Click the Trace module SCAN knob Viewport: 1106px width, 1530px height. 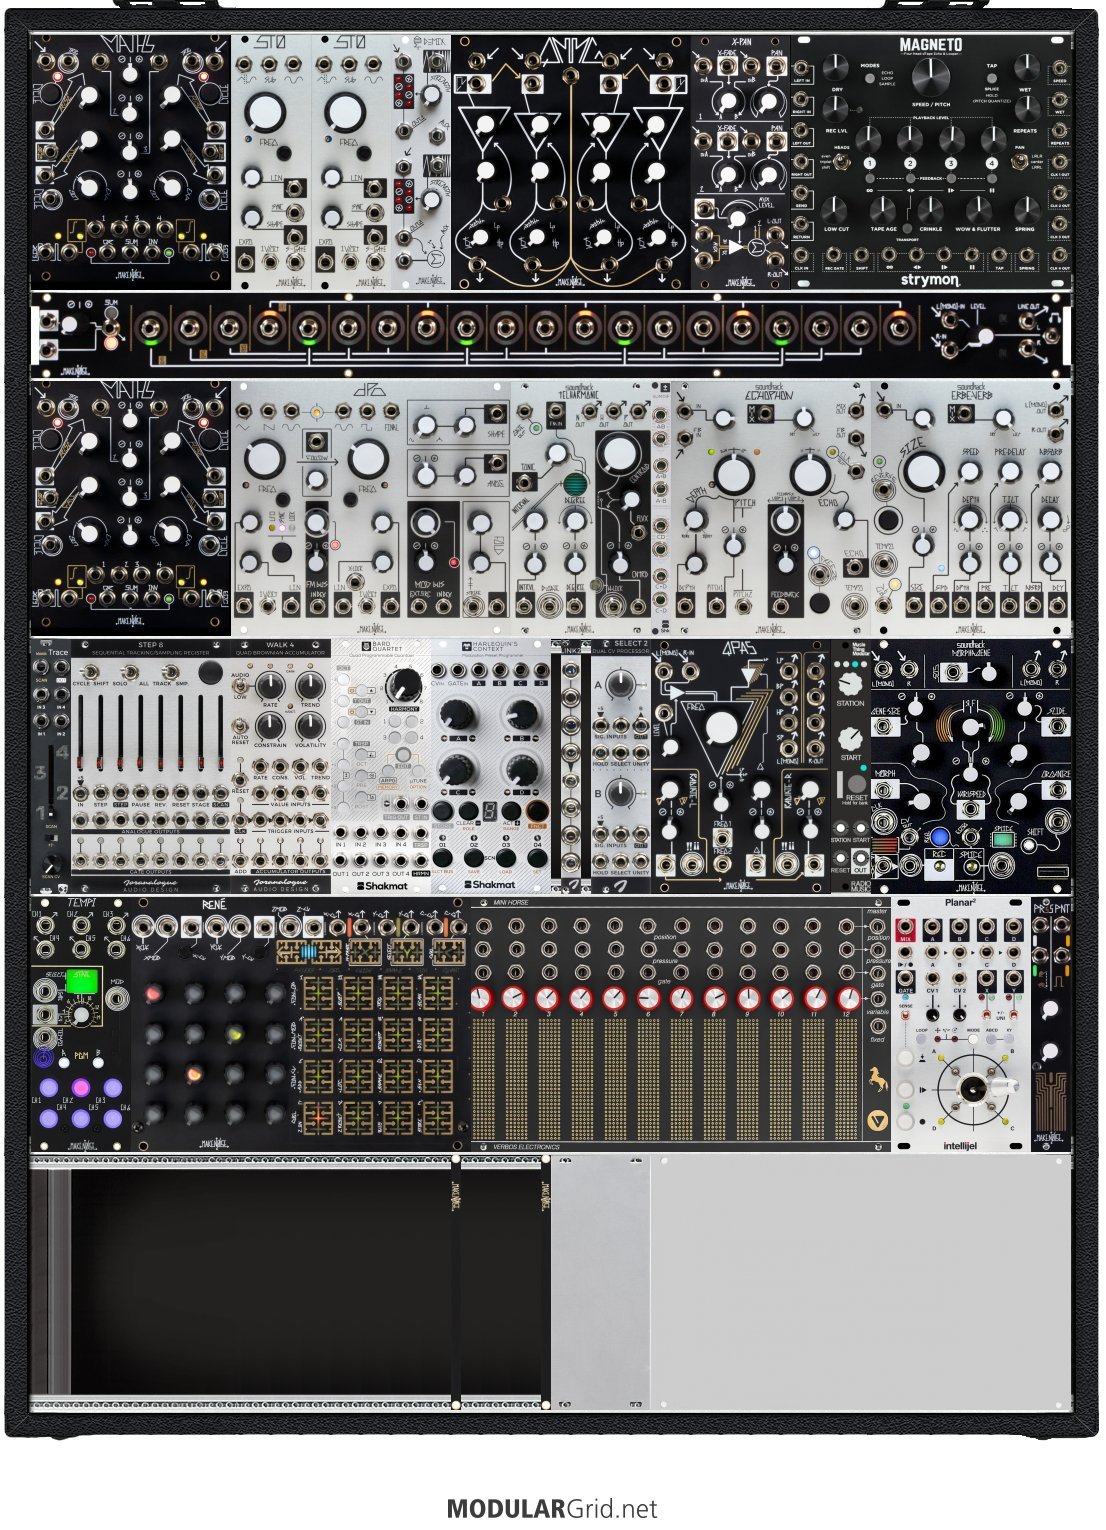(x=53, y=864)
